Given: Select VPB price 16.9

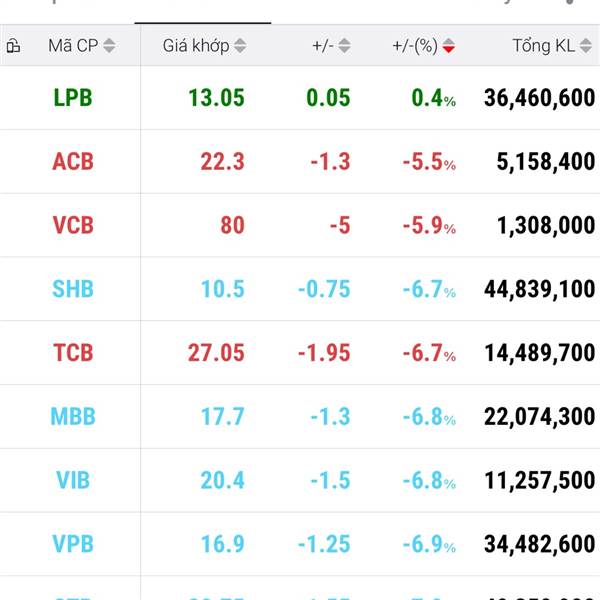Looking at the screenshot, I should [222, 544].
